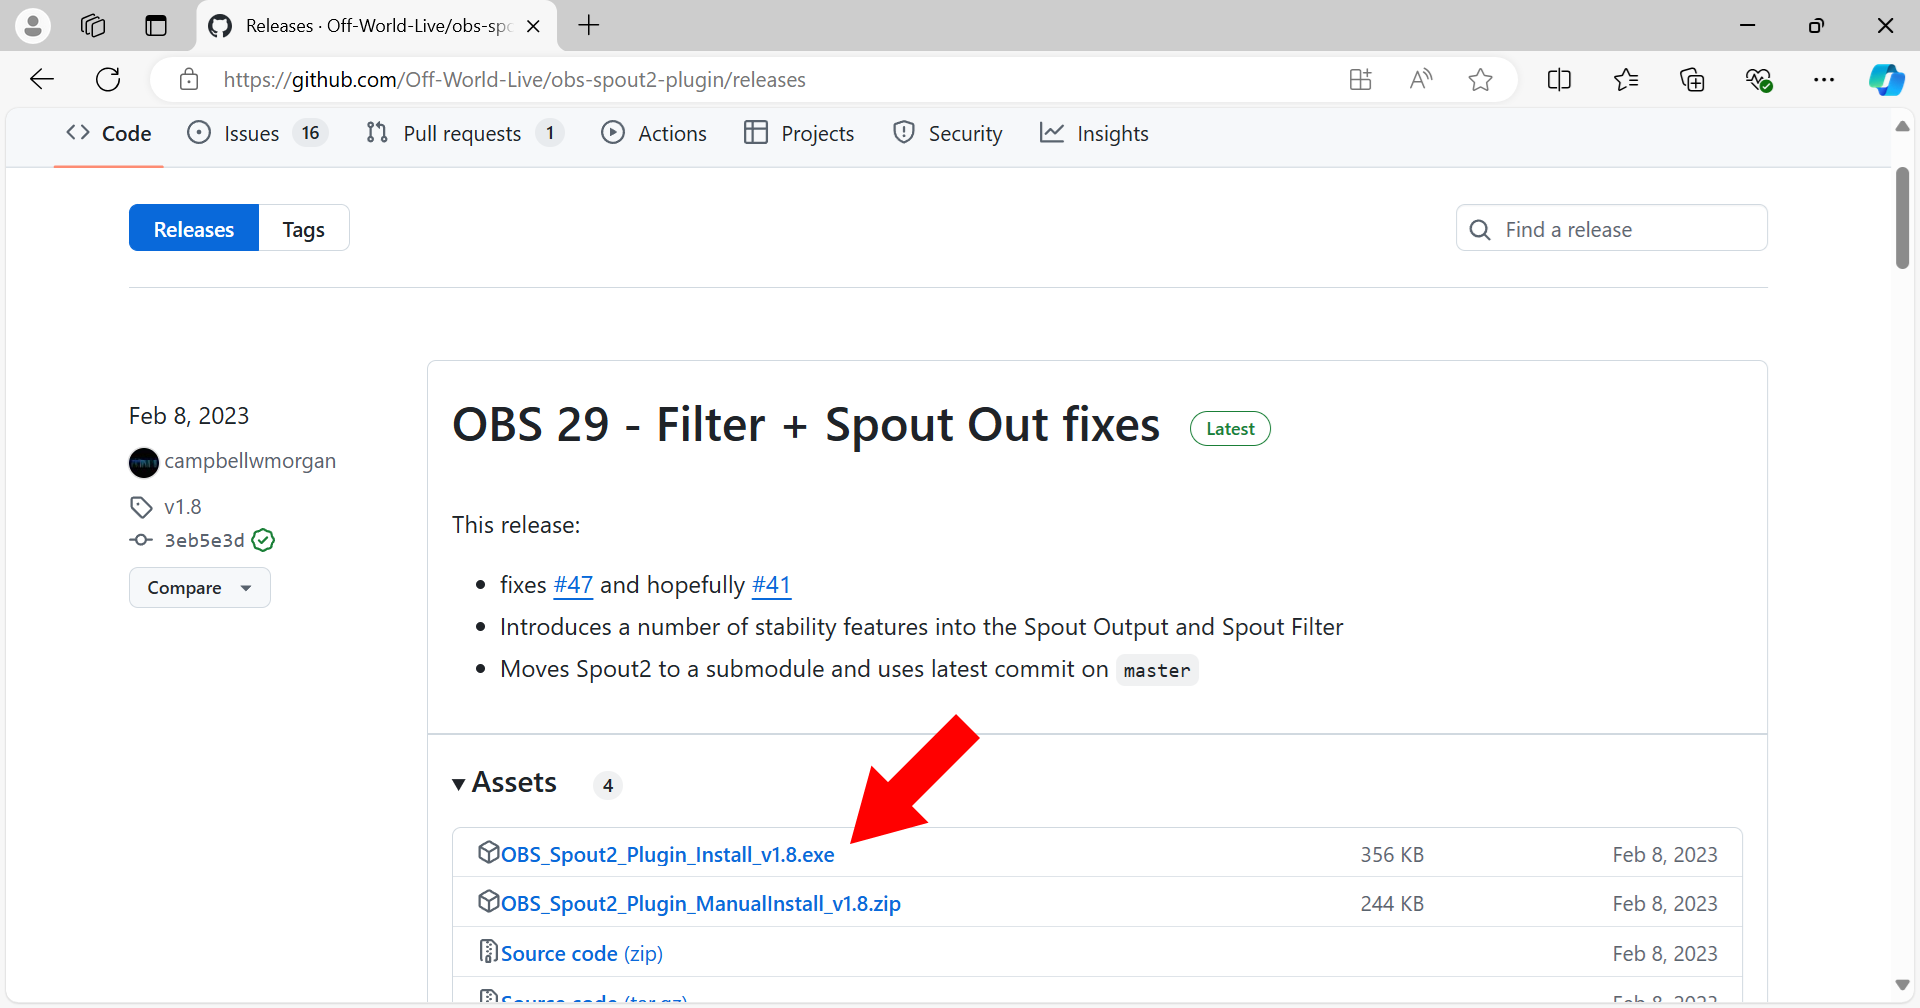Visit campbellwmorgan's profile link

(250, 461)
